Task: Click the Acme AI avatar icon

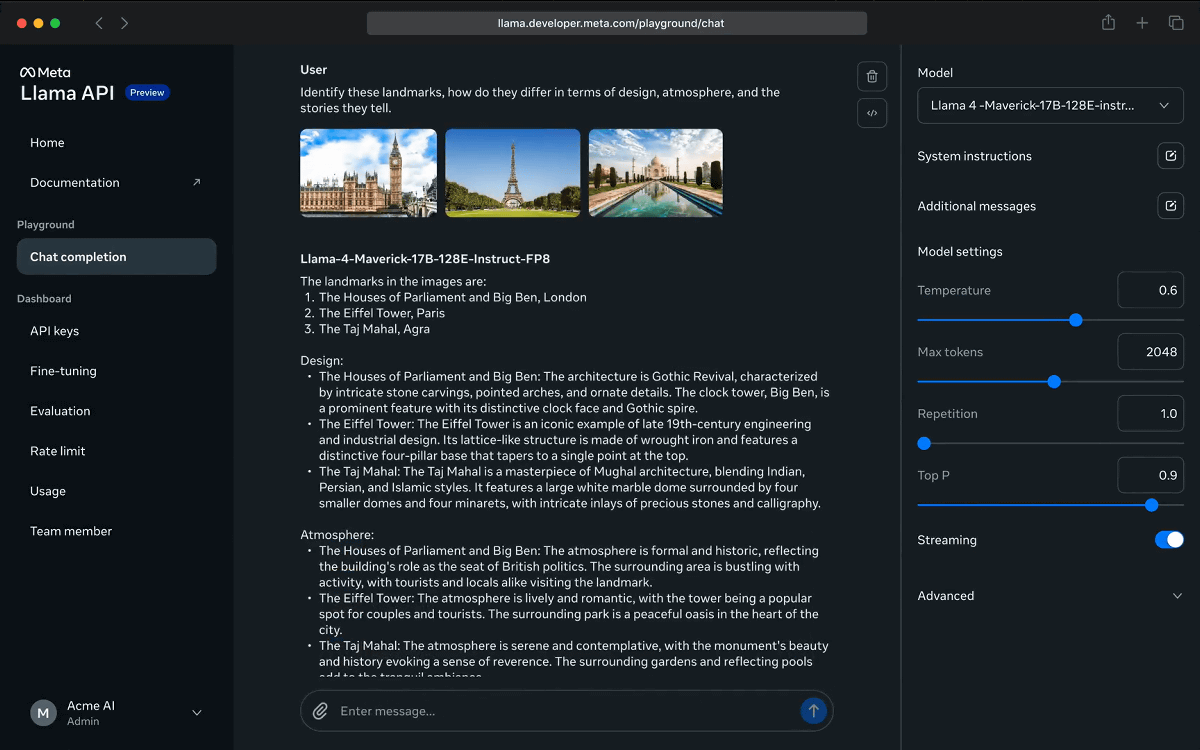Action: tap(43, 713)
